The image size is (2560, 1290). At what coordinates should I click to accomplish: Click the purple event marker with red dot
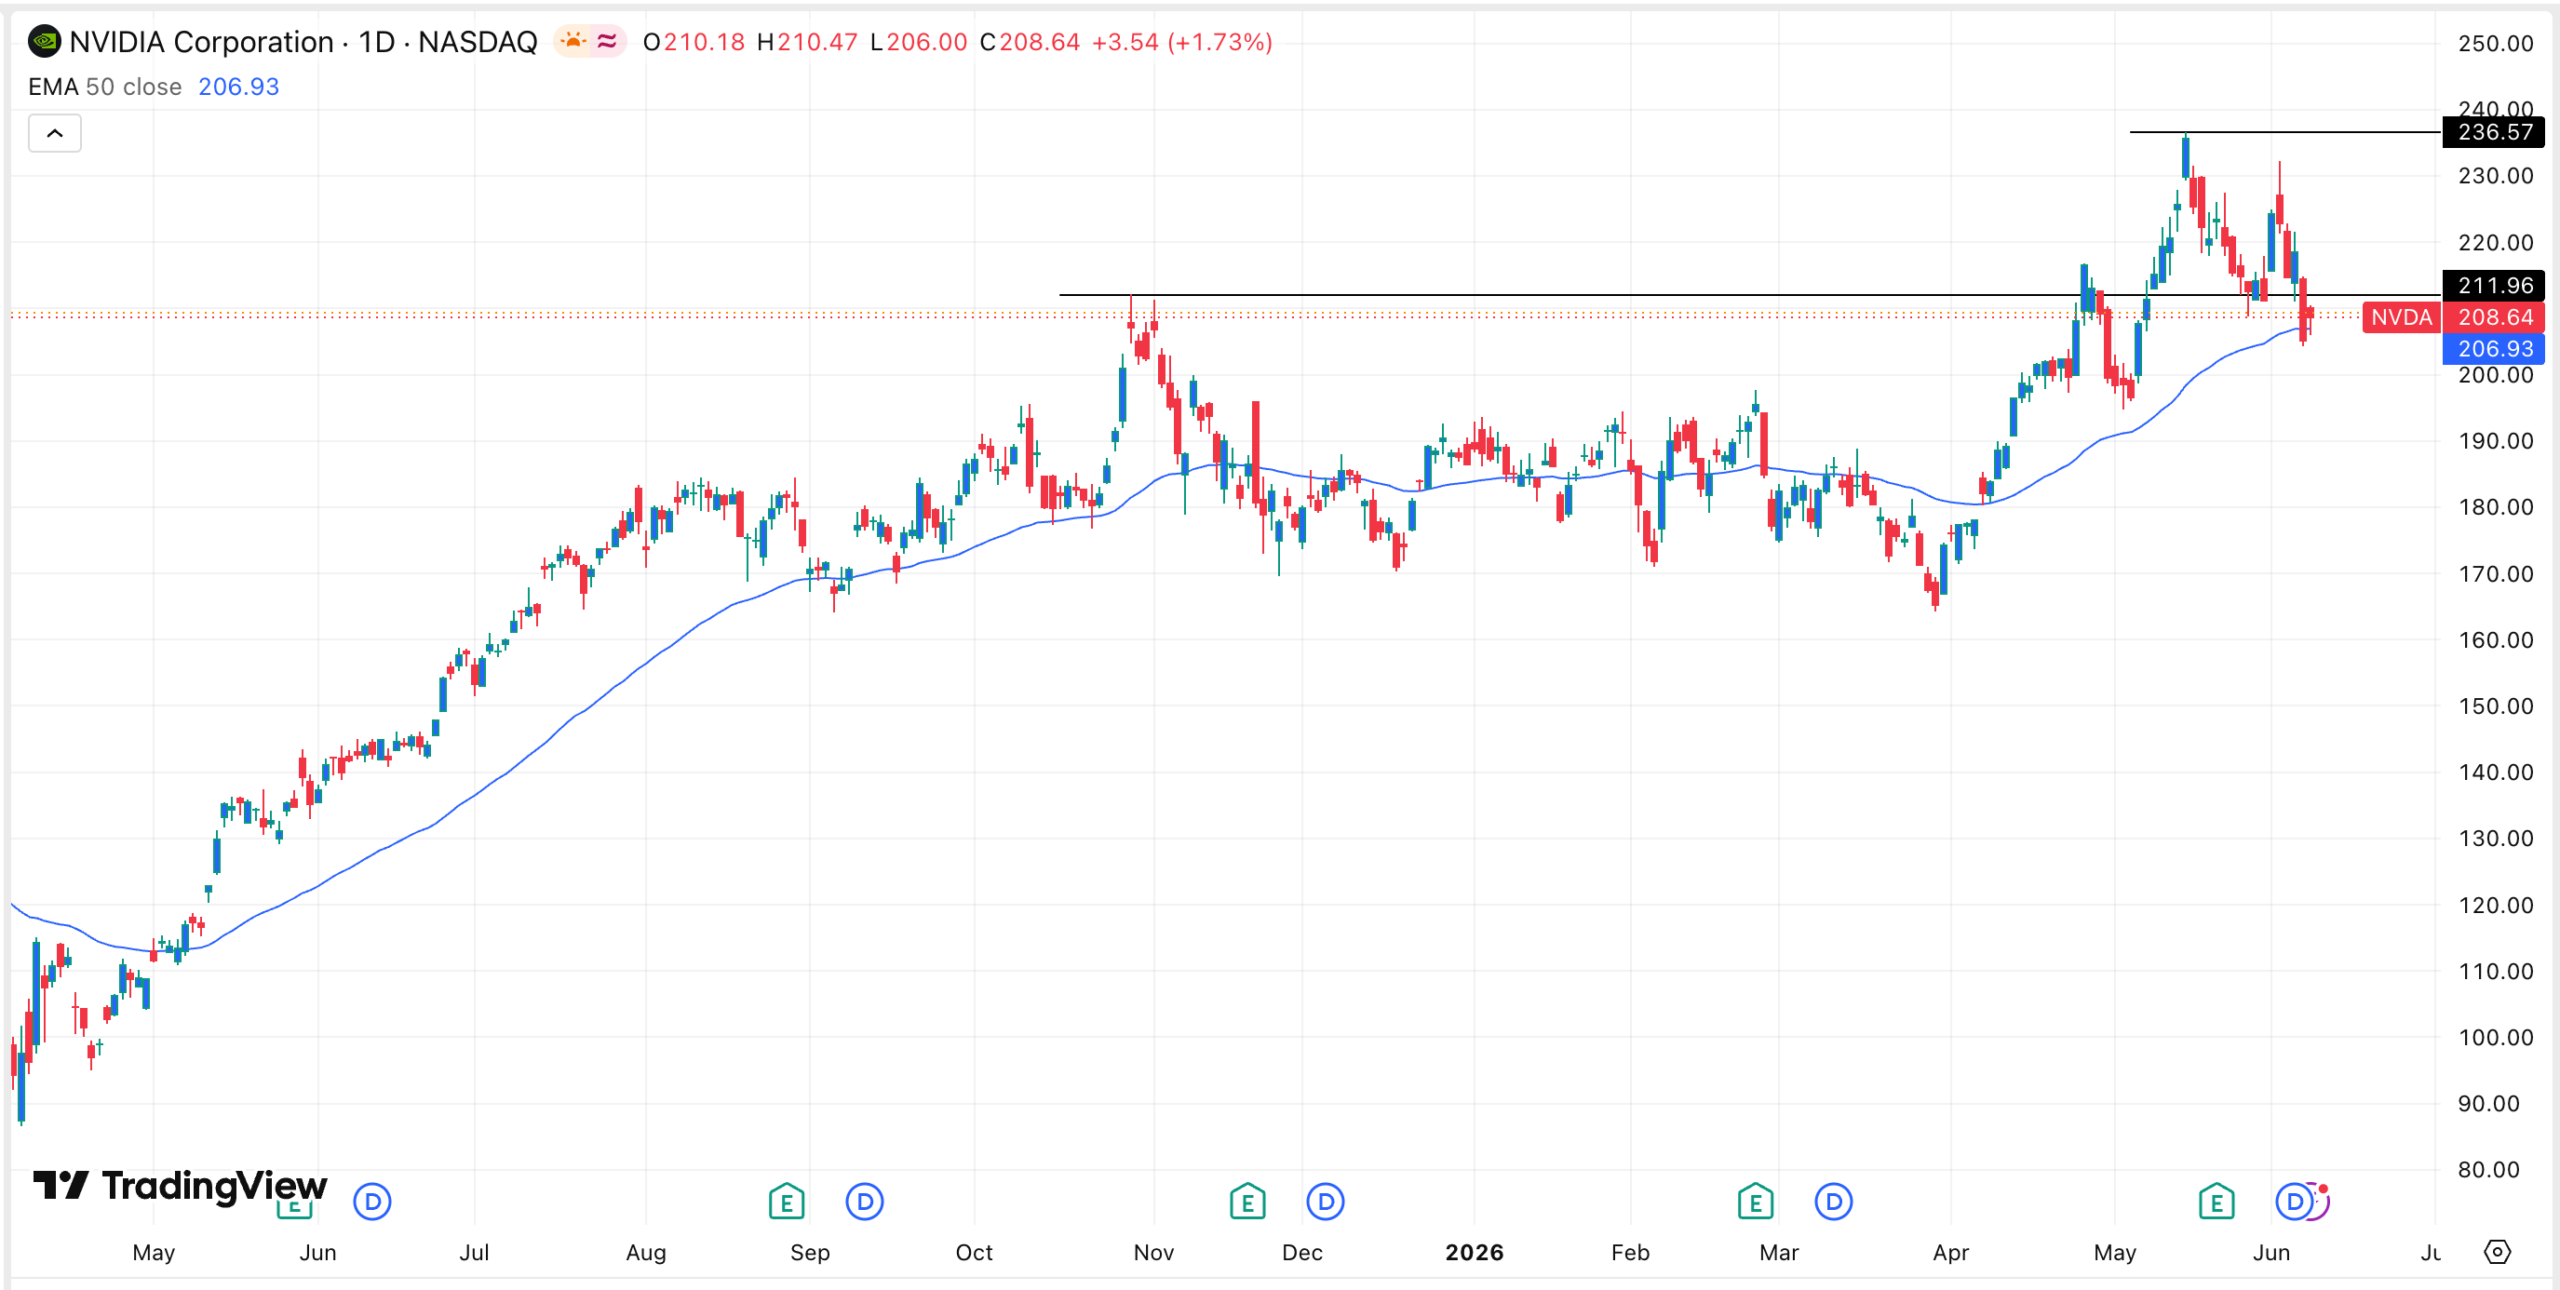(x=2322, y=1200)
